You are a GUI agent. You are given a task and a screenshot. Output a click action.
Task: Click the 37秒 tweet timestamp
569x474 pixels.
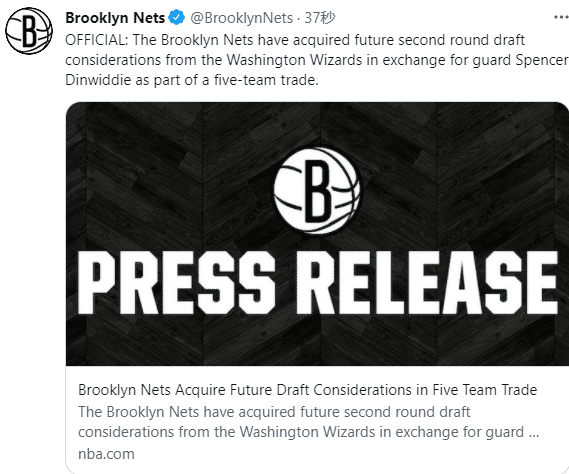pos(320,18)
